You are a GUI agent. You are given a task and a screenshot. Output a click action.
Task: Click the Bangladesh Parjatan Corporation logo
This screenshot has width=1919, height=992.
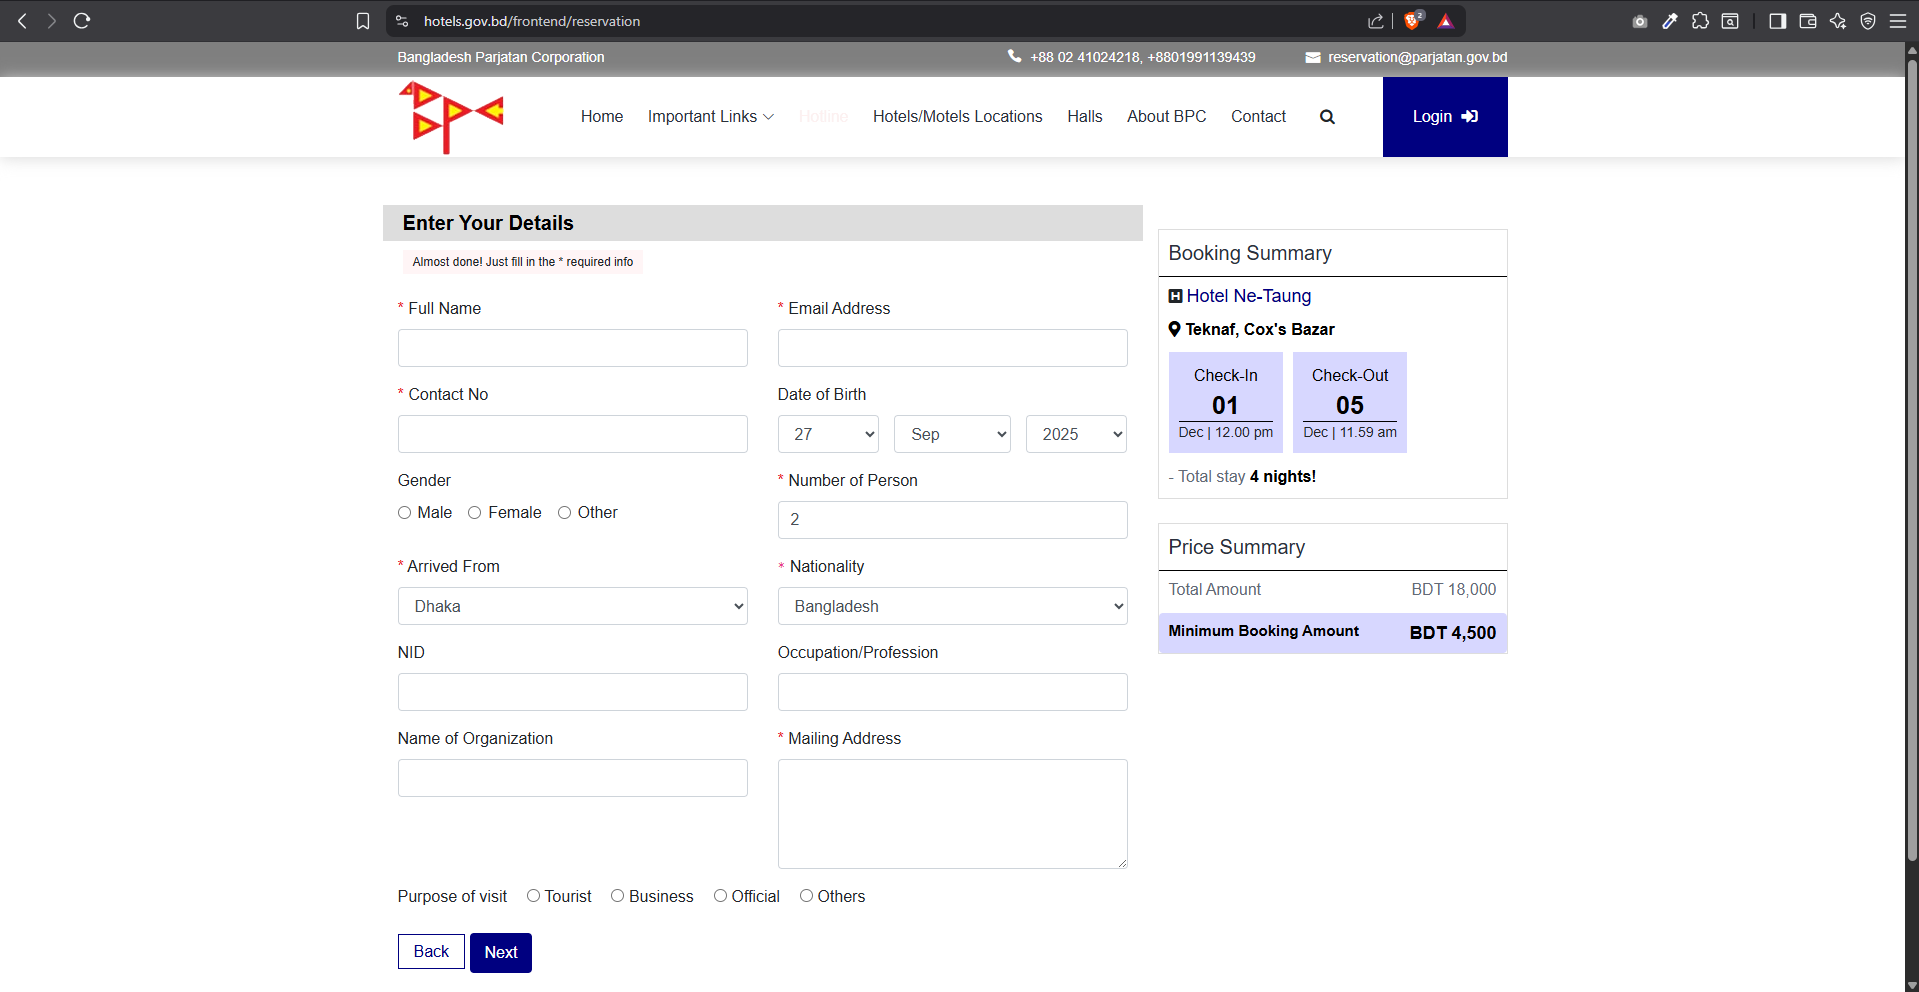(x=451, y=117)
